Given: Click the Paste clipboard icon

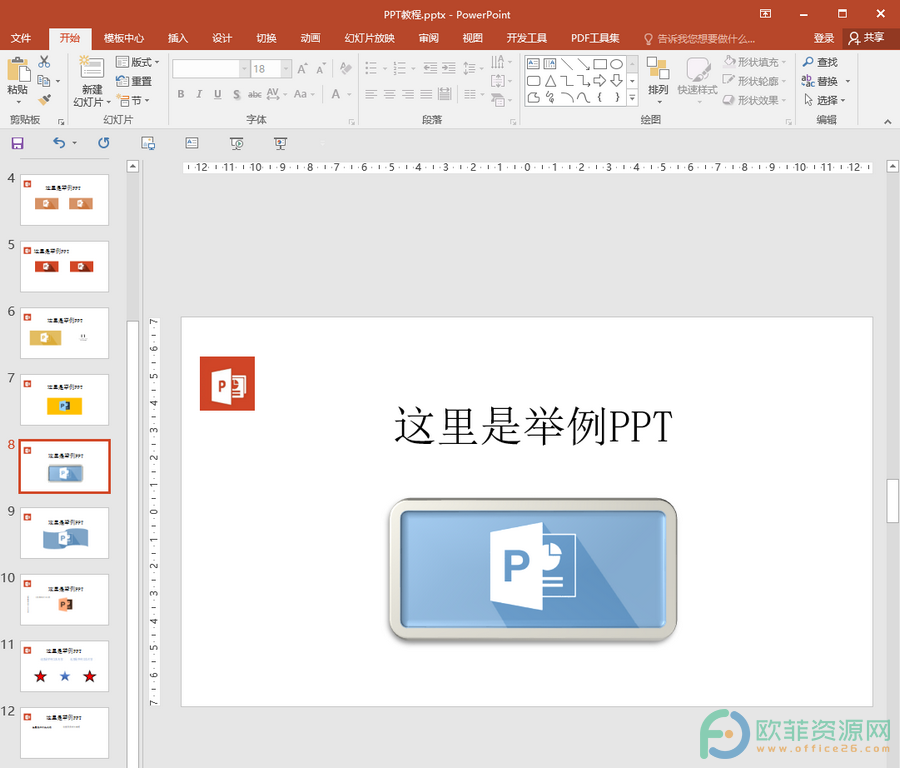Looking at the screenshot, I should pyautogui.click(x=18, y=69).
